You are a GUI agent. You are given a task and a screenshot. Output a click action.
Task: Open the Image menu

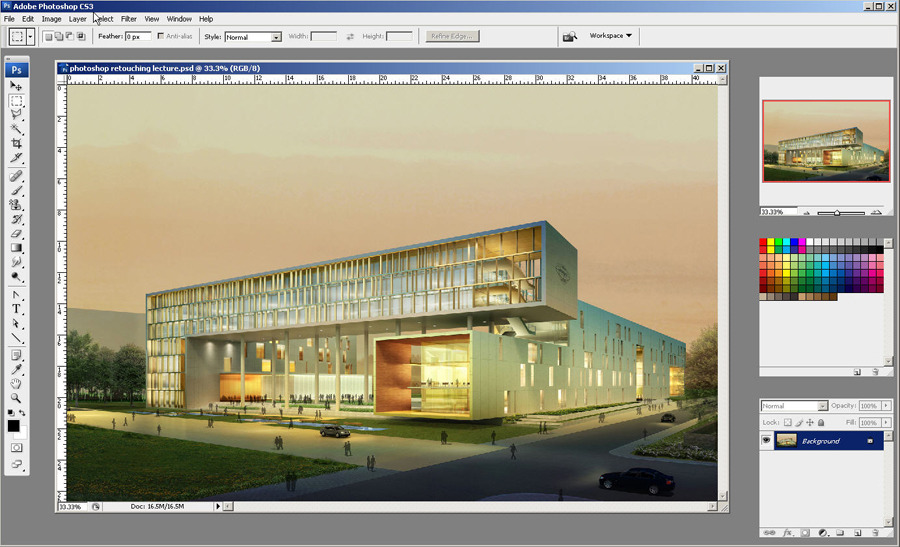tap(51, 19)
